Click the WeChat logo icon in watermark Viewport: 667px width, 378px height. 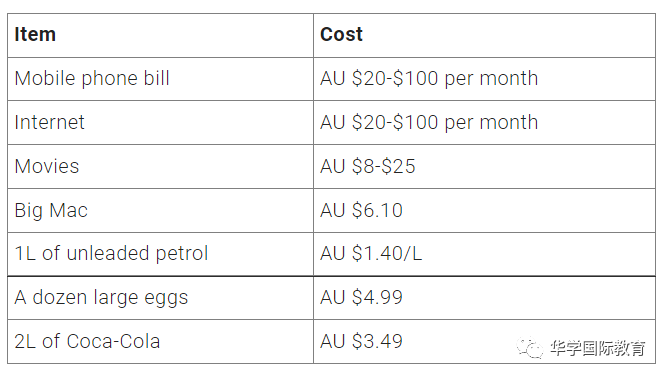(529, 348)
